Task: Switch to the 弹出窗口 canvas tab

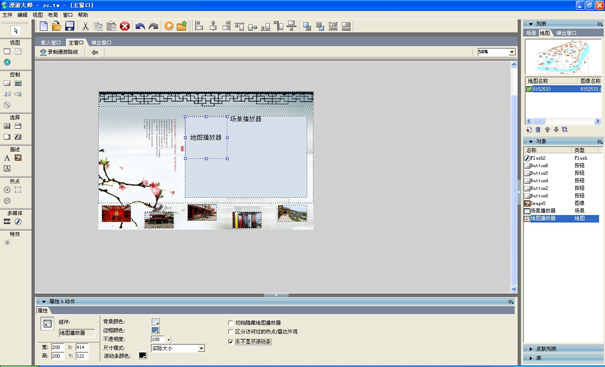Action: pyautogui.click(x=101, y=42)
